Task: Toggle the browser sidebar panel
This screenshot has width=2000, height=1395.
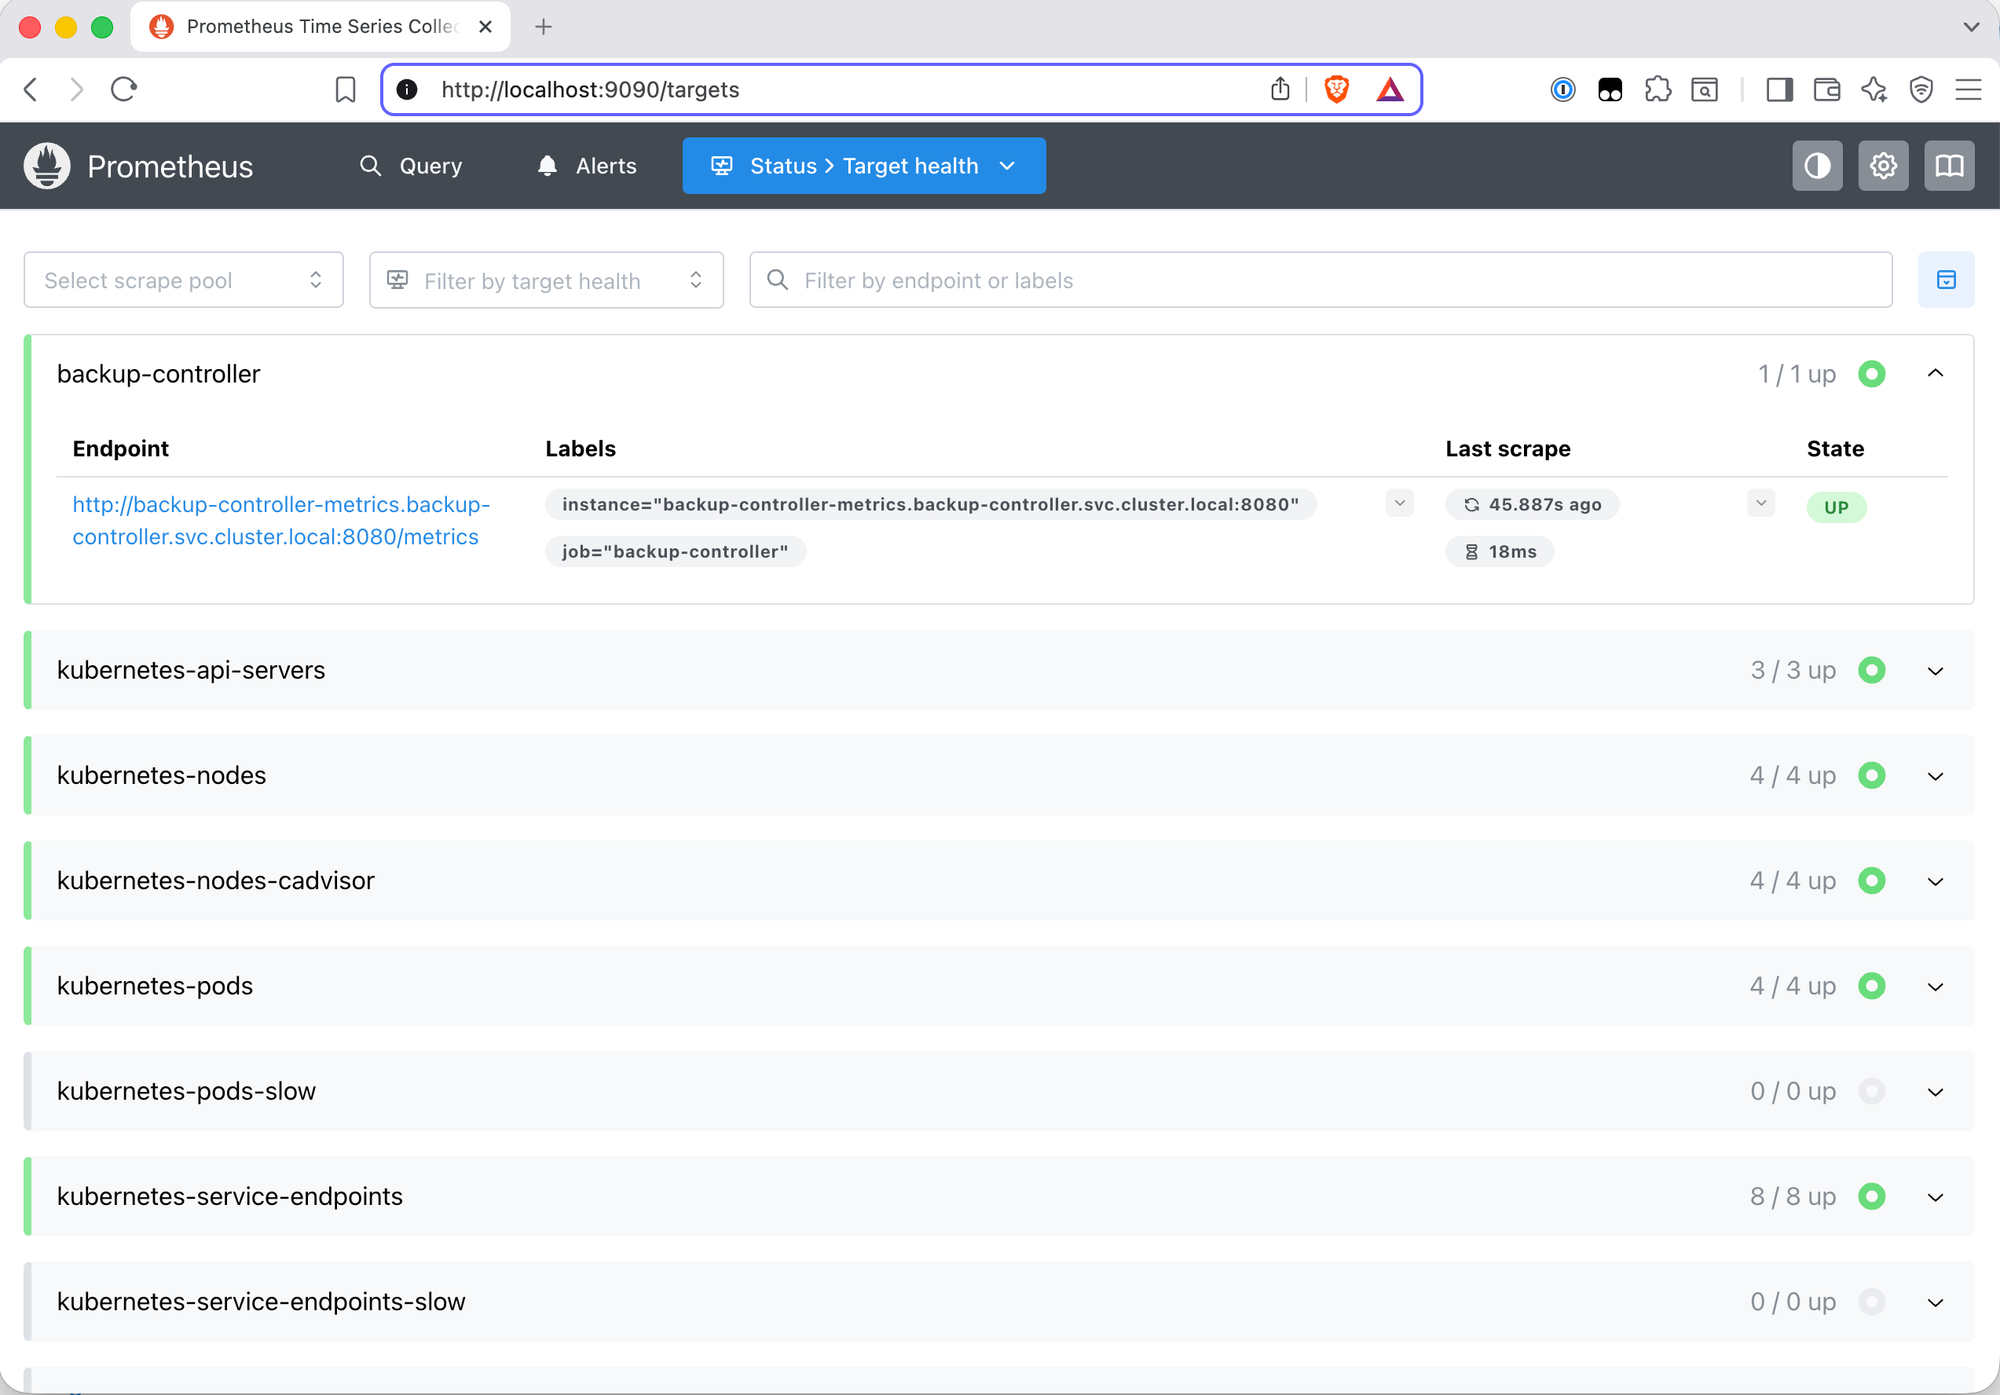Action: pos(1780,90)
